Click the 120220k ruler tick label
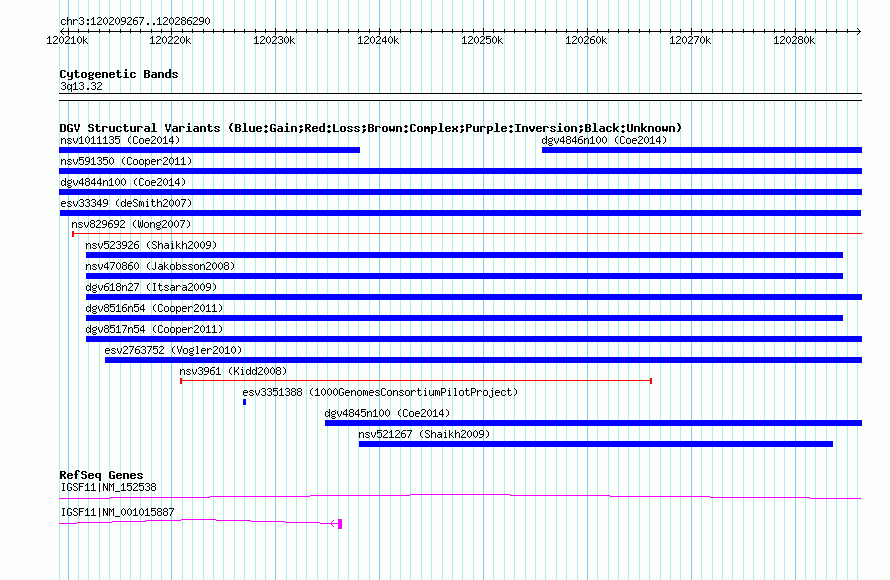Screen dimensions: 890x580 [x=170, y=40]
